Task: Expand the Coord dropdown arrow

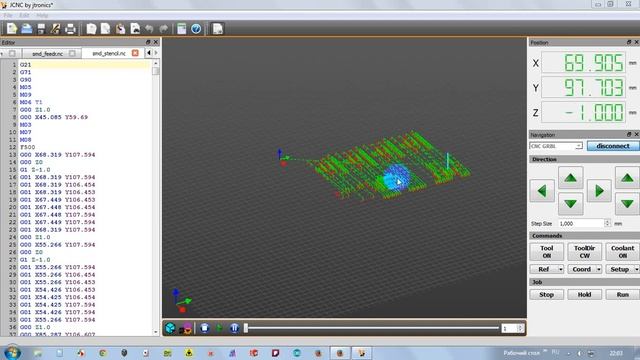Action: pyautogui.click(x=599, y=269)
